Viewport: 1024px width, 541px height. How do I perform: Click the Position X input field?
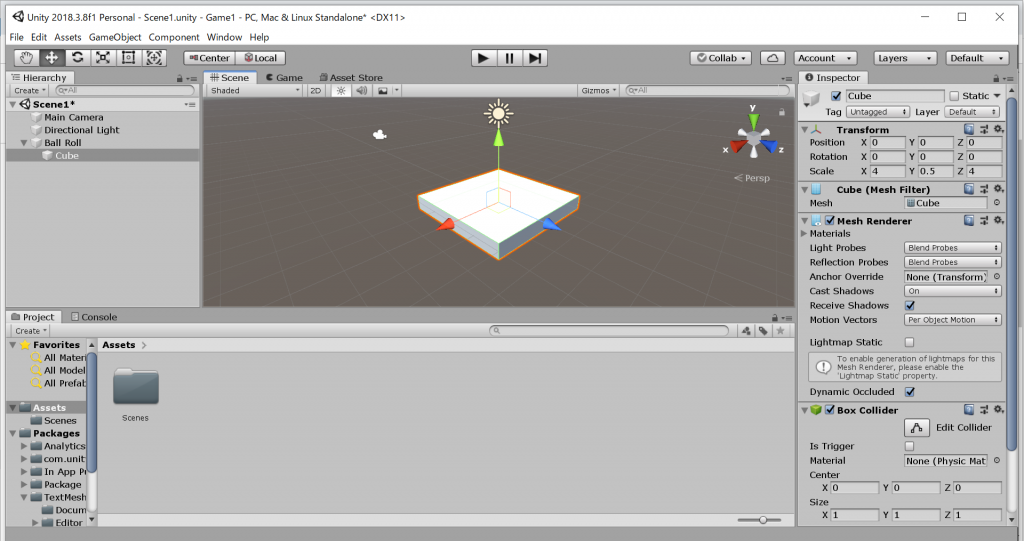coord(887,142)
